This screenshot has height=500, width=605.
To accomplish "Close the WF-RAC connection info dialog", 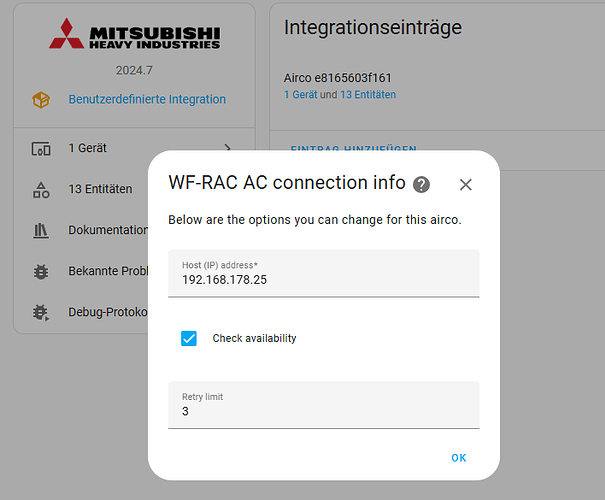I will [466, 184].
